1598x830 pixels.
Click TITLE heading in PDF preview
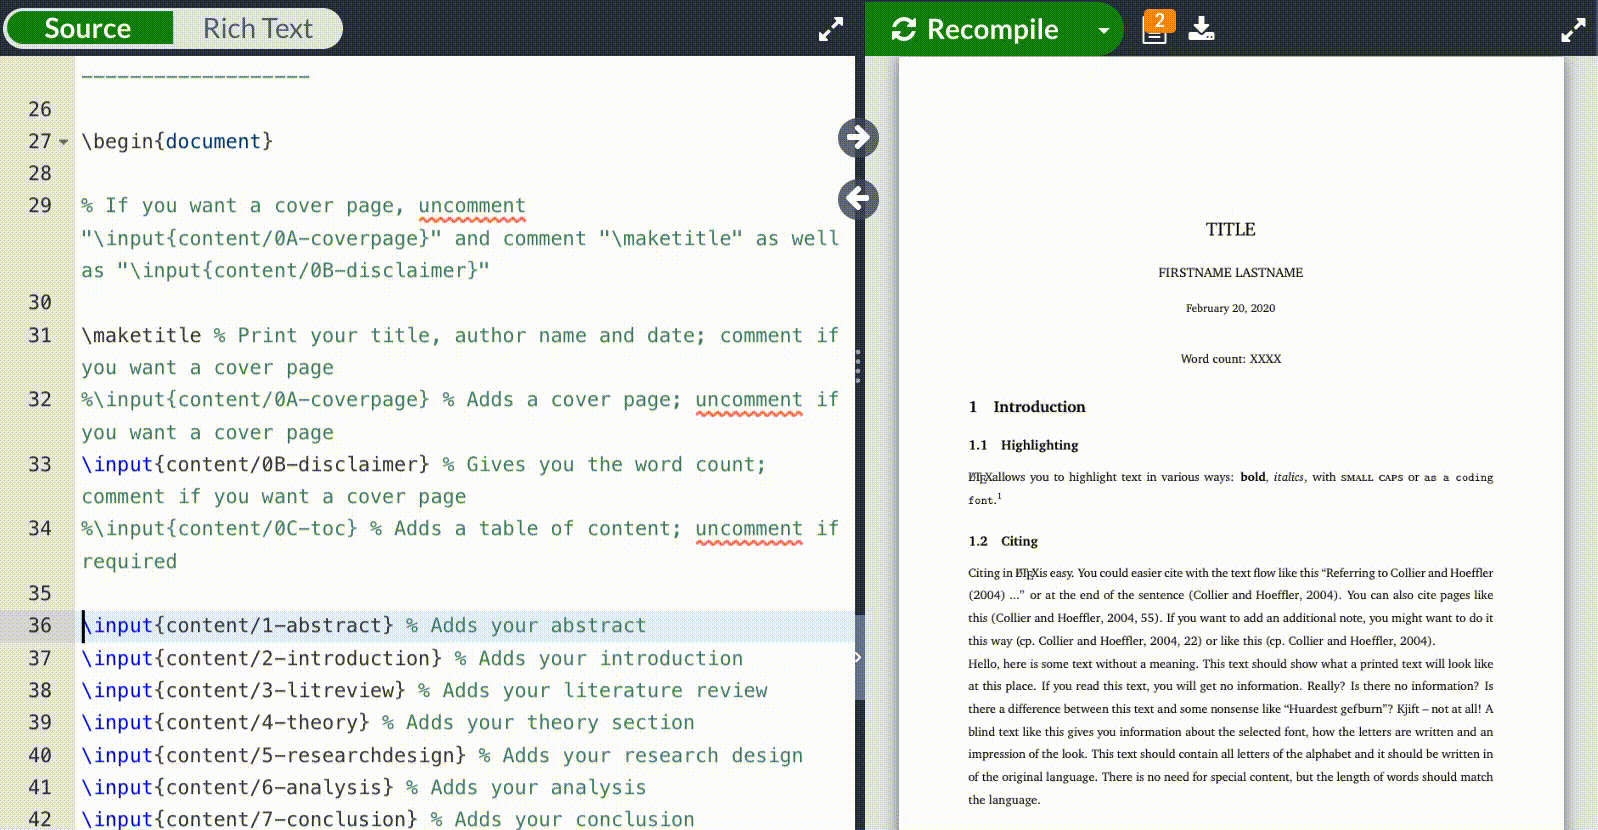(1230, 229)
